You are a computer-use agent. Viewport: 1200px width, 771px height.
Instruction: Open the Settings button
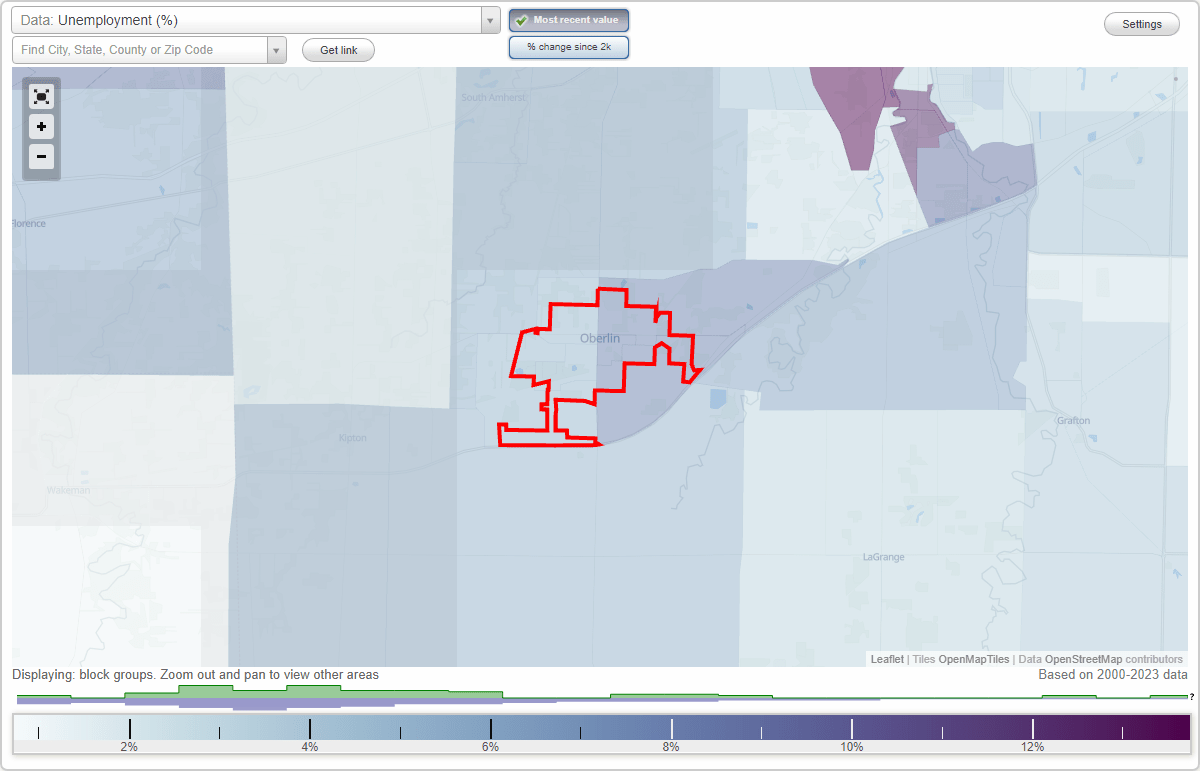click(x=1142, y=25)
